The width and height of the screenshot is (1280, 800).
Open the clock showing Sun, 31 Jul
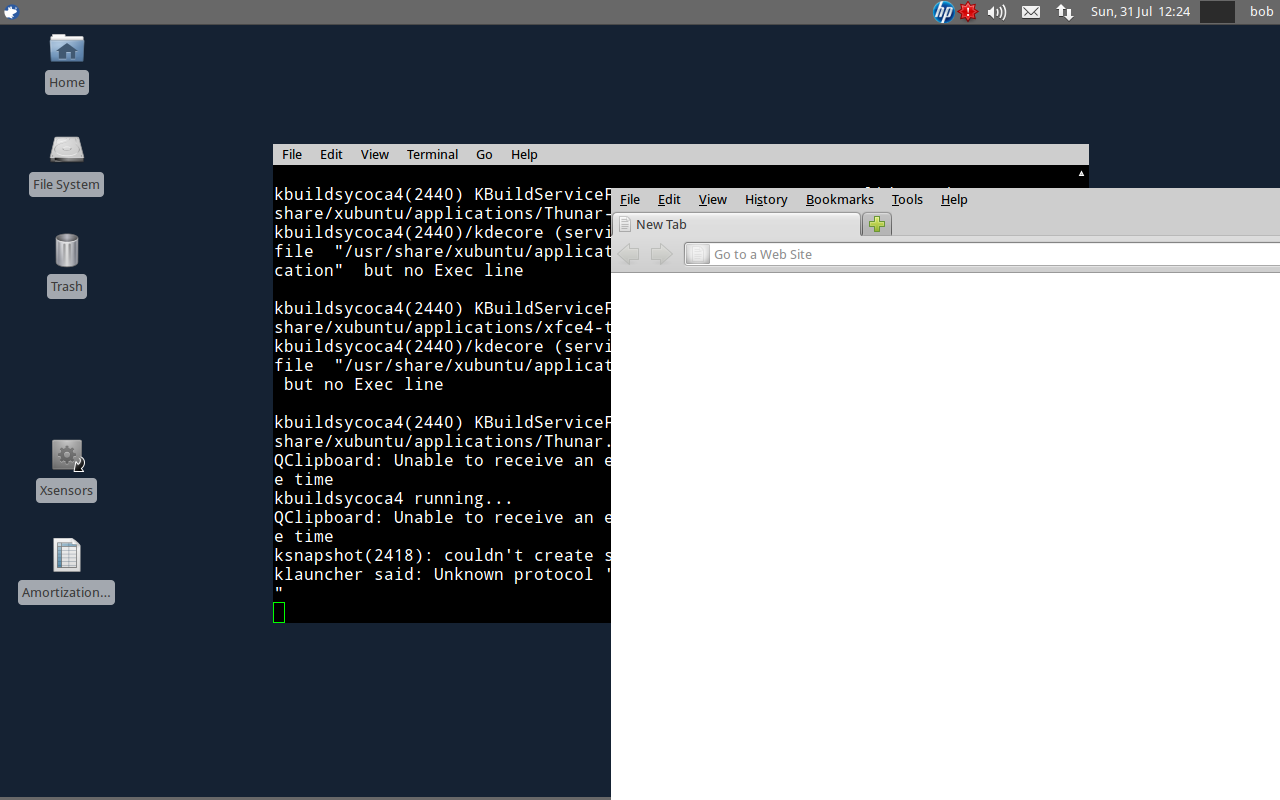(x=1140, y=12)
